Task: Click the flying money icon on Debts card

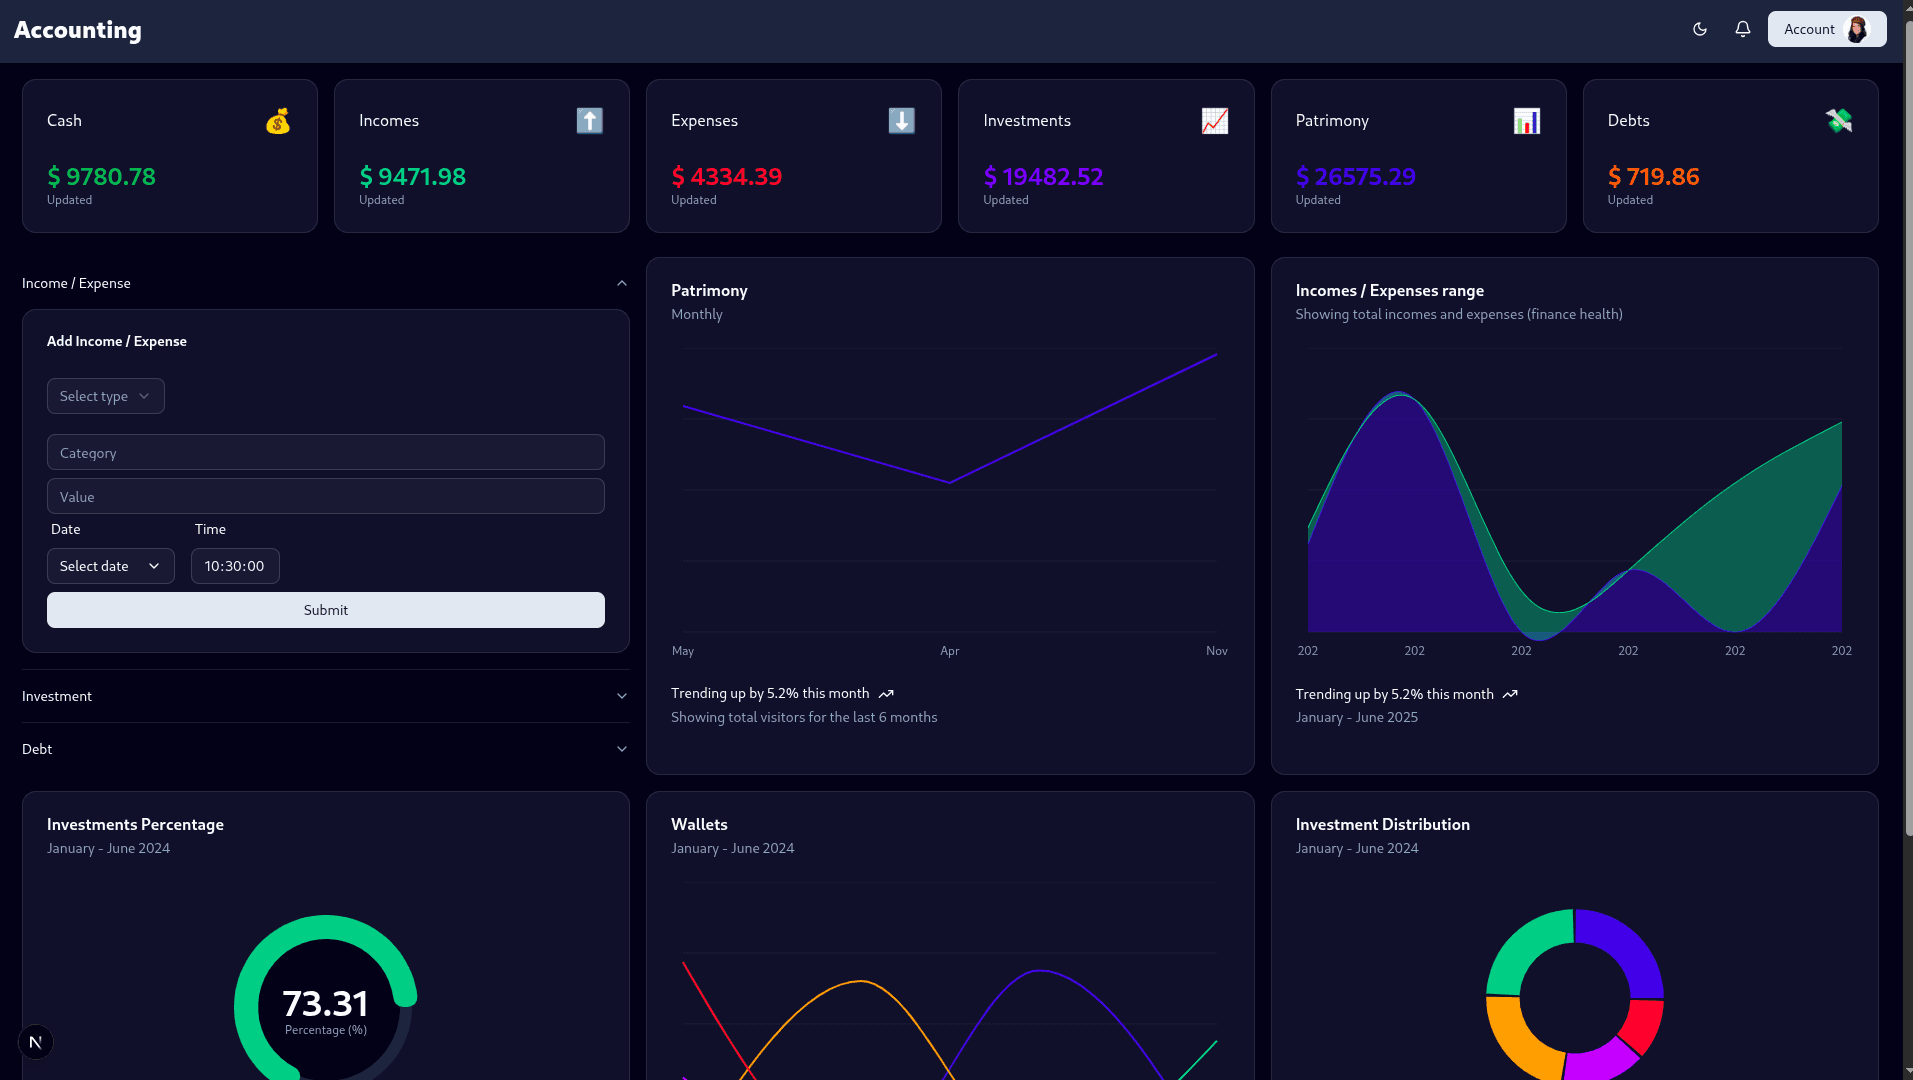Action: click(1839, 120)
